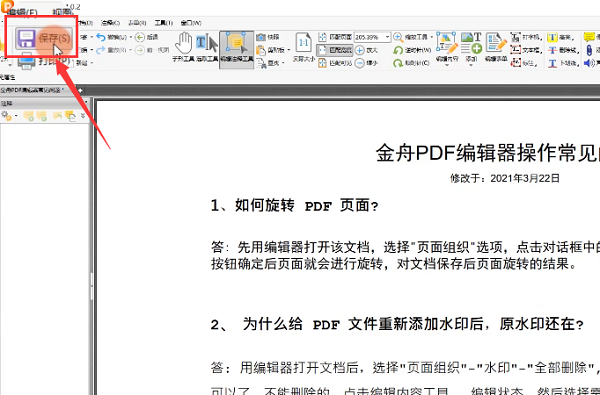
Task: Click the actual size 1:1 page icon
Action: (x=303, y=42)
